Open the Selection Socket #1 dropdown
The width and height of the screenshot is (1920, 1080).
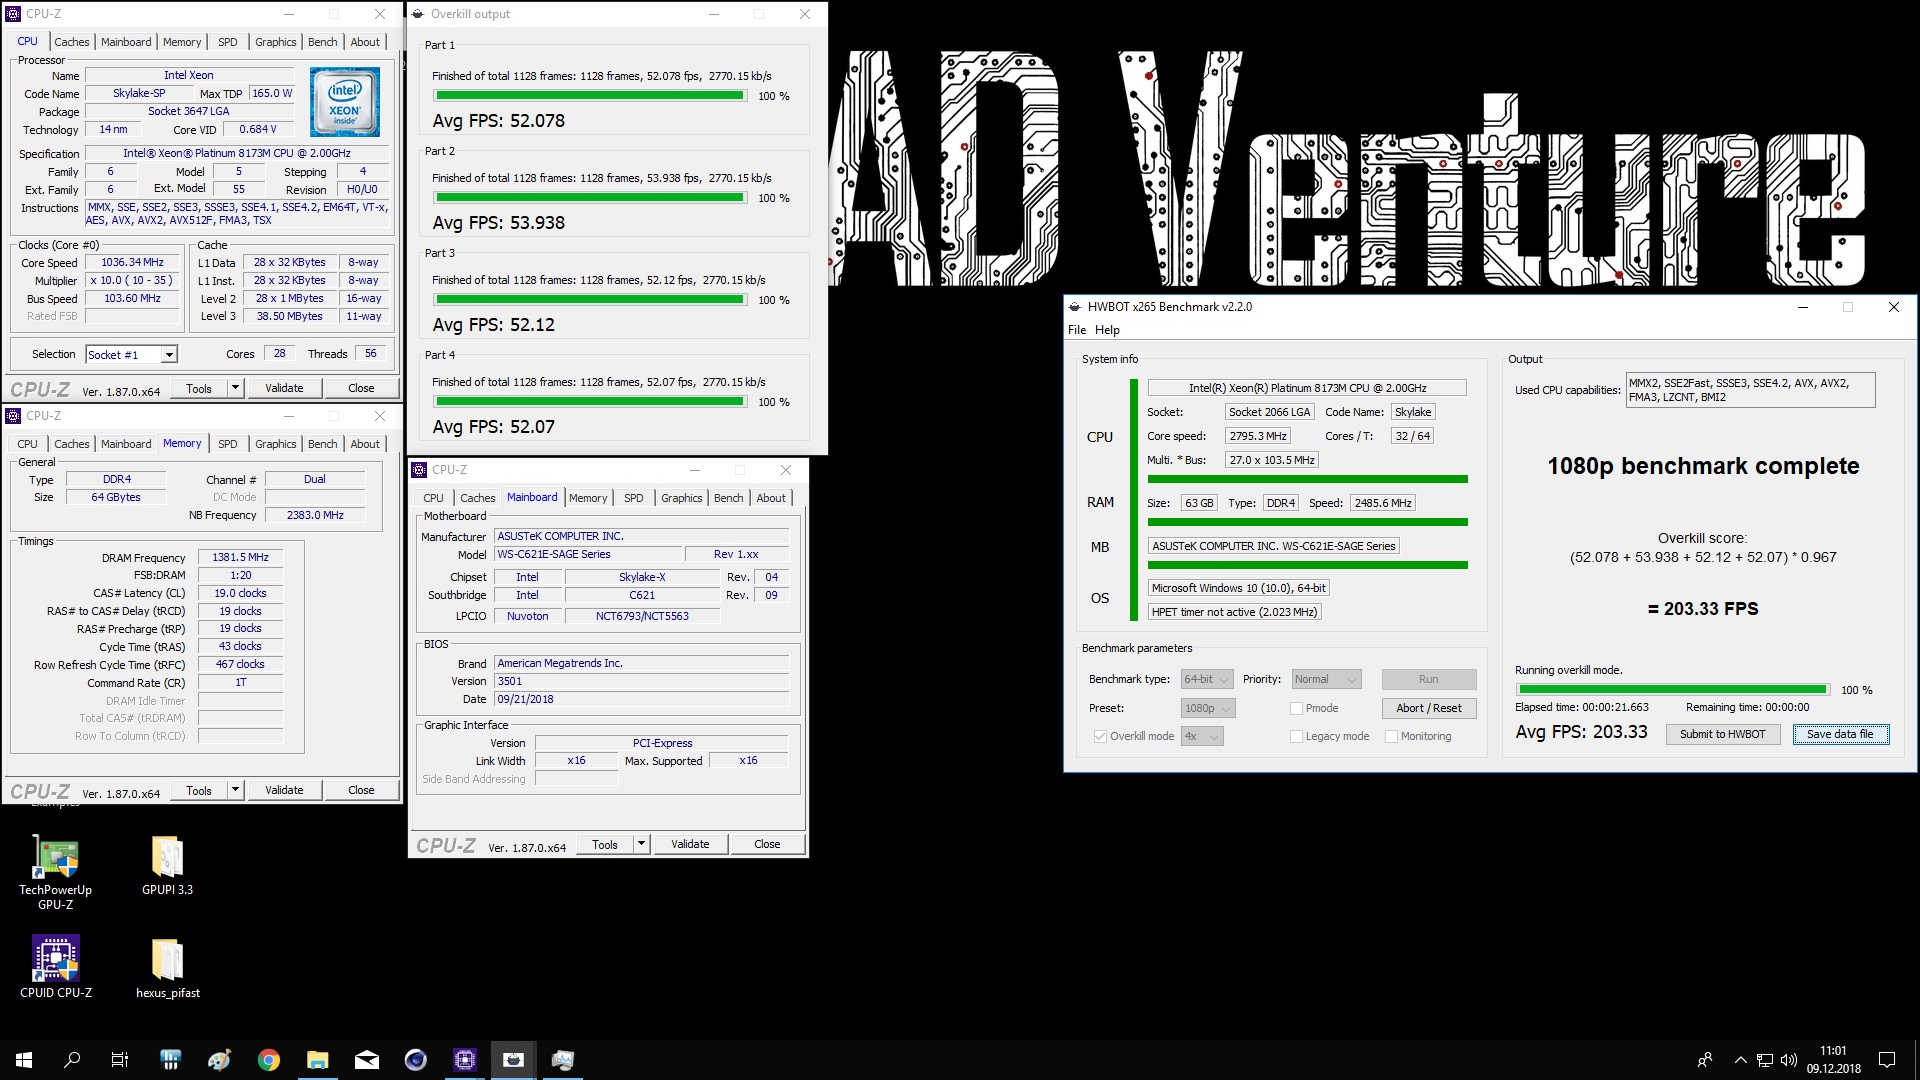131,355
